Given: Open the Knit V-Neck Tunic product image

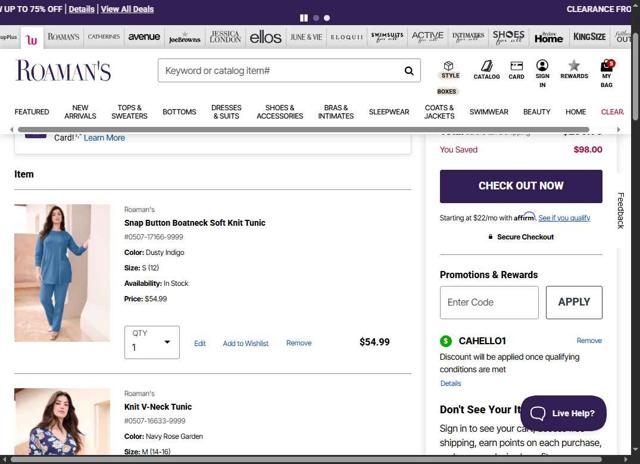Looking at the screenshot, I should coord(62,422).
